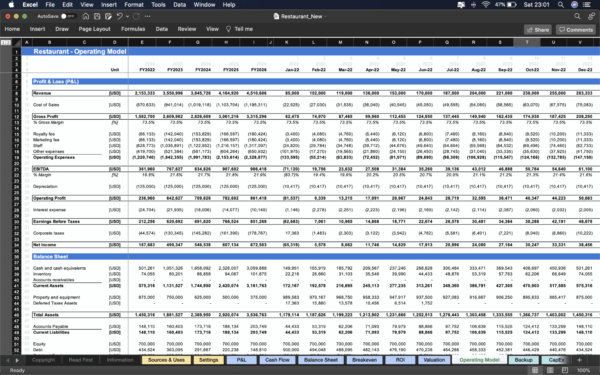Click the Share button

click(x=538, y=29)
